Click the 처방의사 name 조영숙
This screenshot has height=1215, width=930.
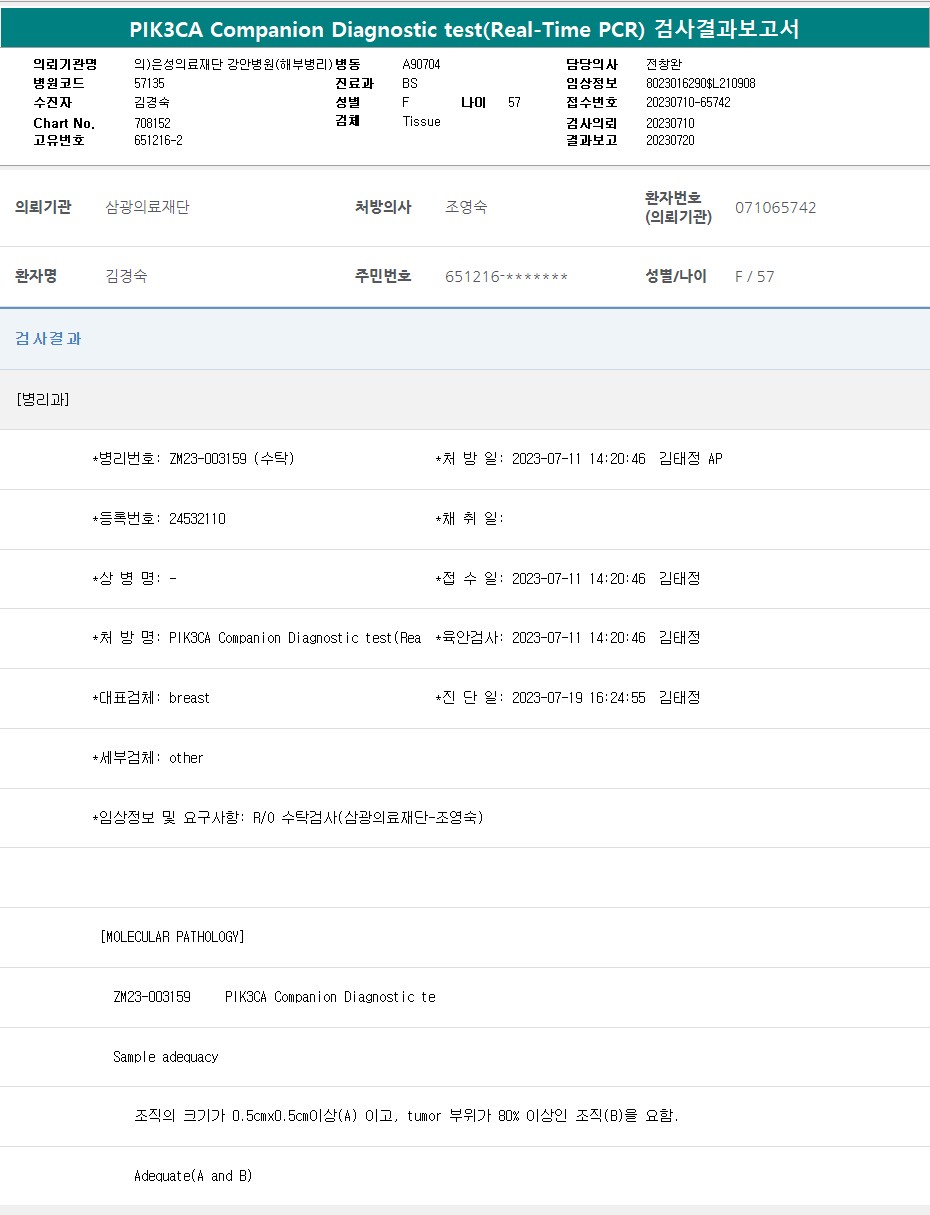466,208
